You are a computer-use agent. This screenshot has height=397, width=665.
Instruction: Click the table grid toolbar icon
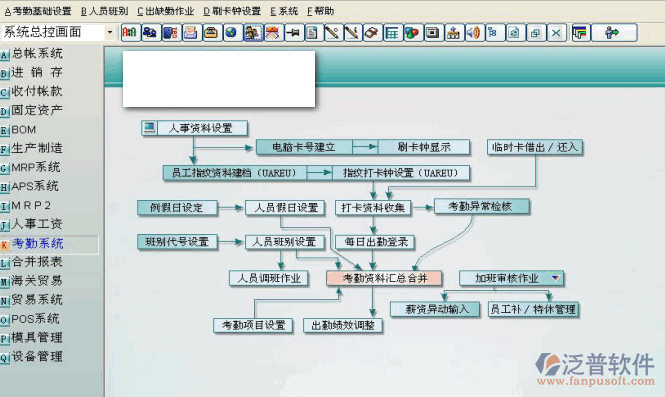tap(392, 33)
